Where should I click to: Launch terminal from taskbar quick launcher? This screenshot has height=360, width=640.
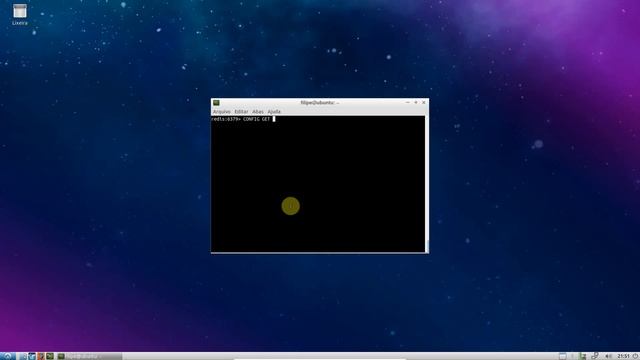(50, 356)
